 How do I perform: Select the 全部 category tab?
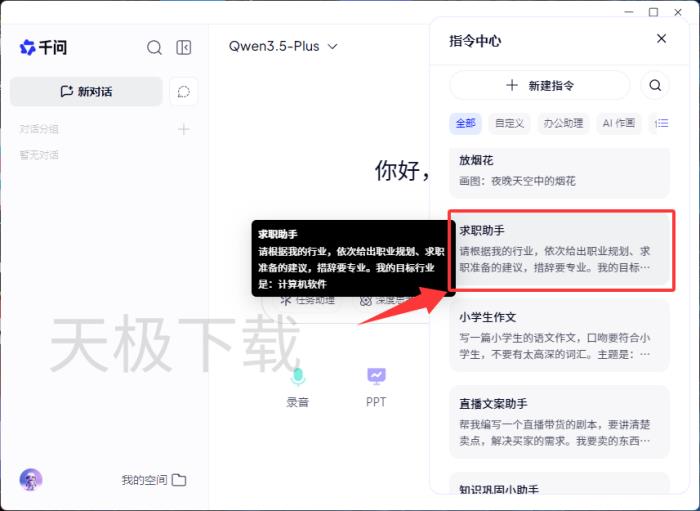click(x=466, y=124)
